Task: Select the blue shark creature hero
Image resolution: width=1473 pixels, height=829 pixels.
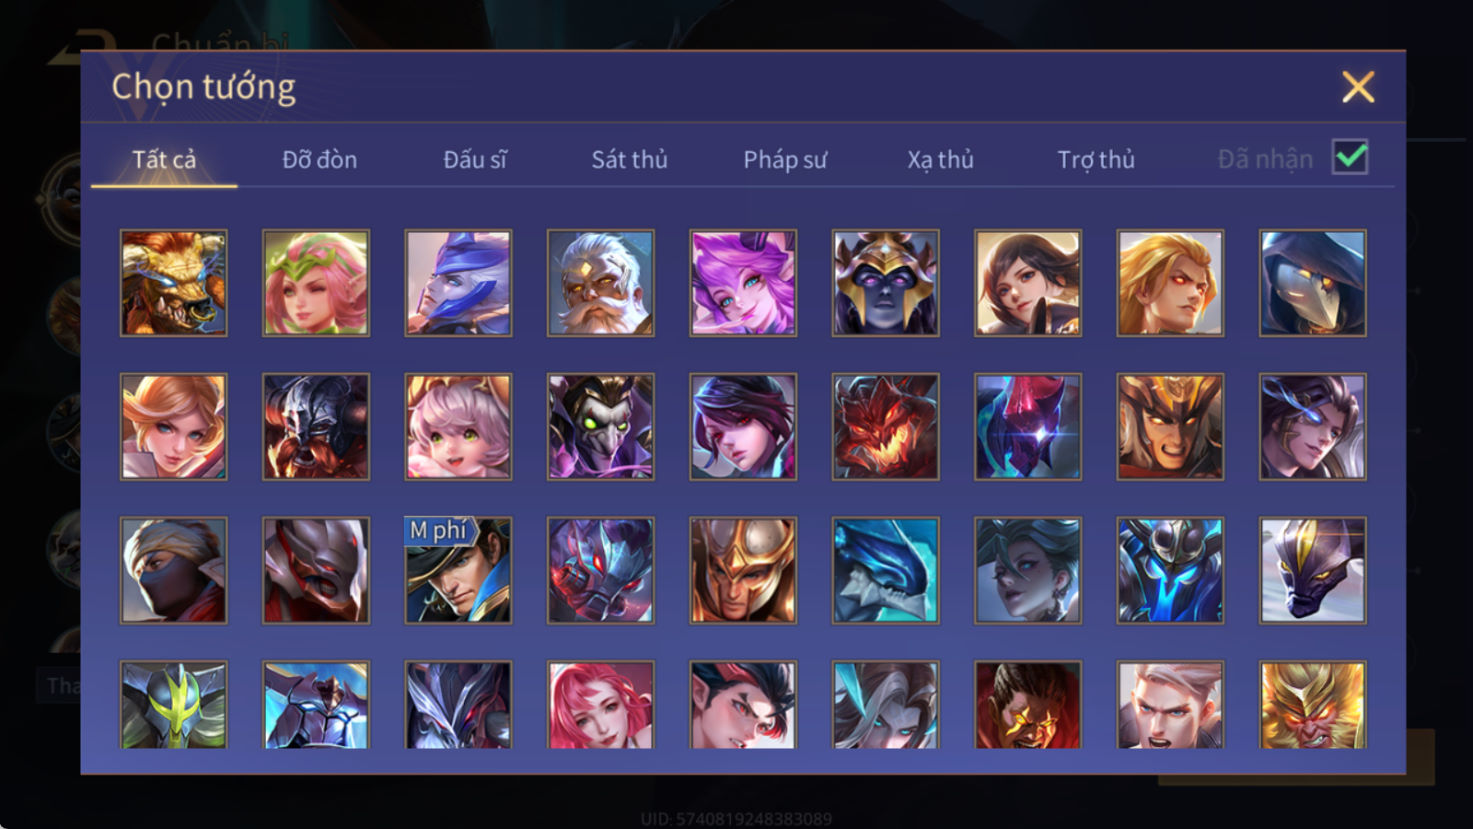Action: pyautogui.click(x=885, y=570)
